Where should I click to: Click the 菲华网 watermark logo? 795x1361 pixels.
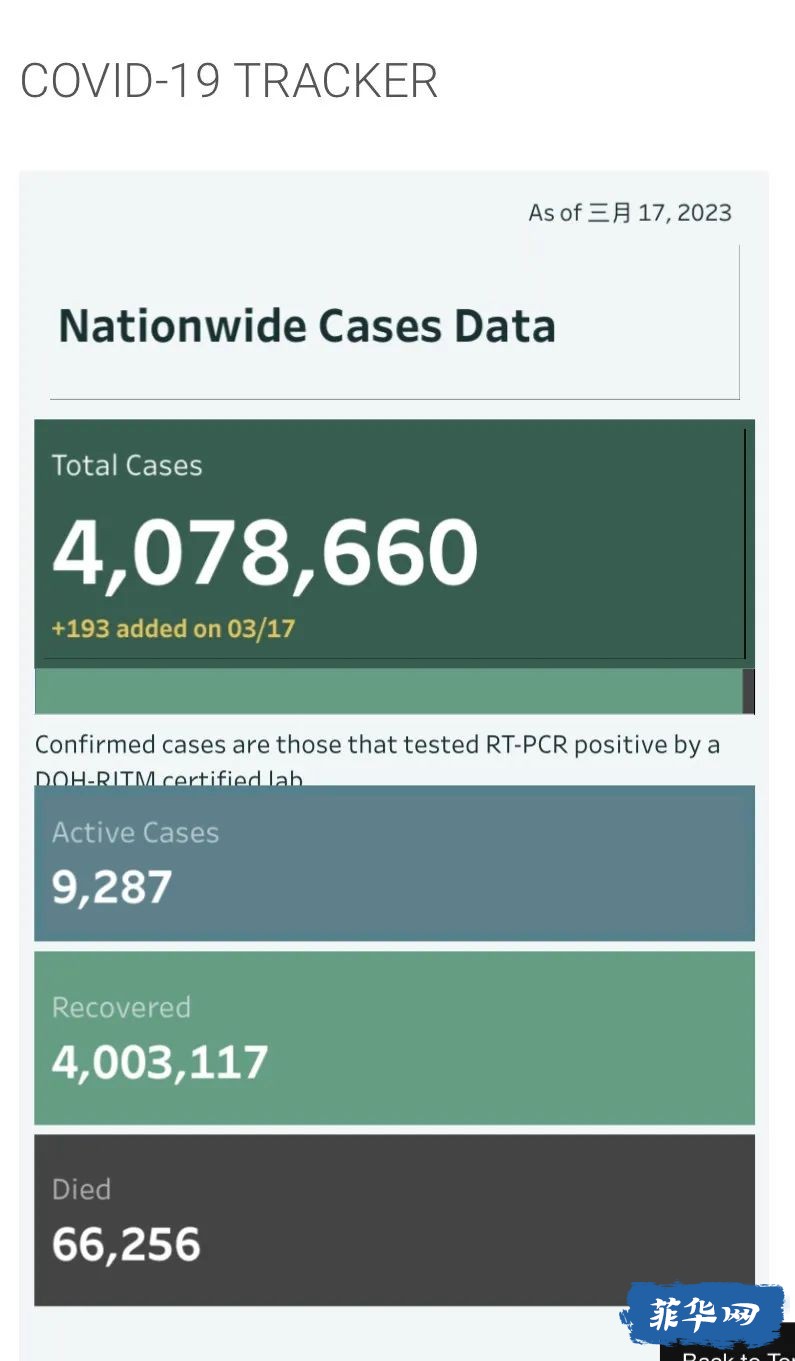pyautogui.click(x=703, y=1313)
